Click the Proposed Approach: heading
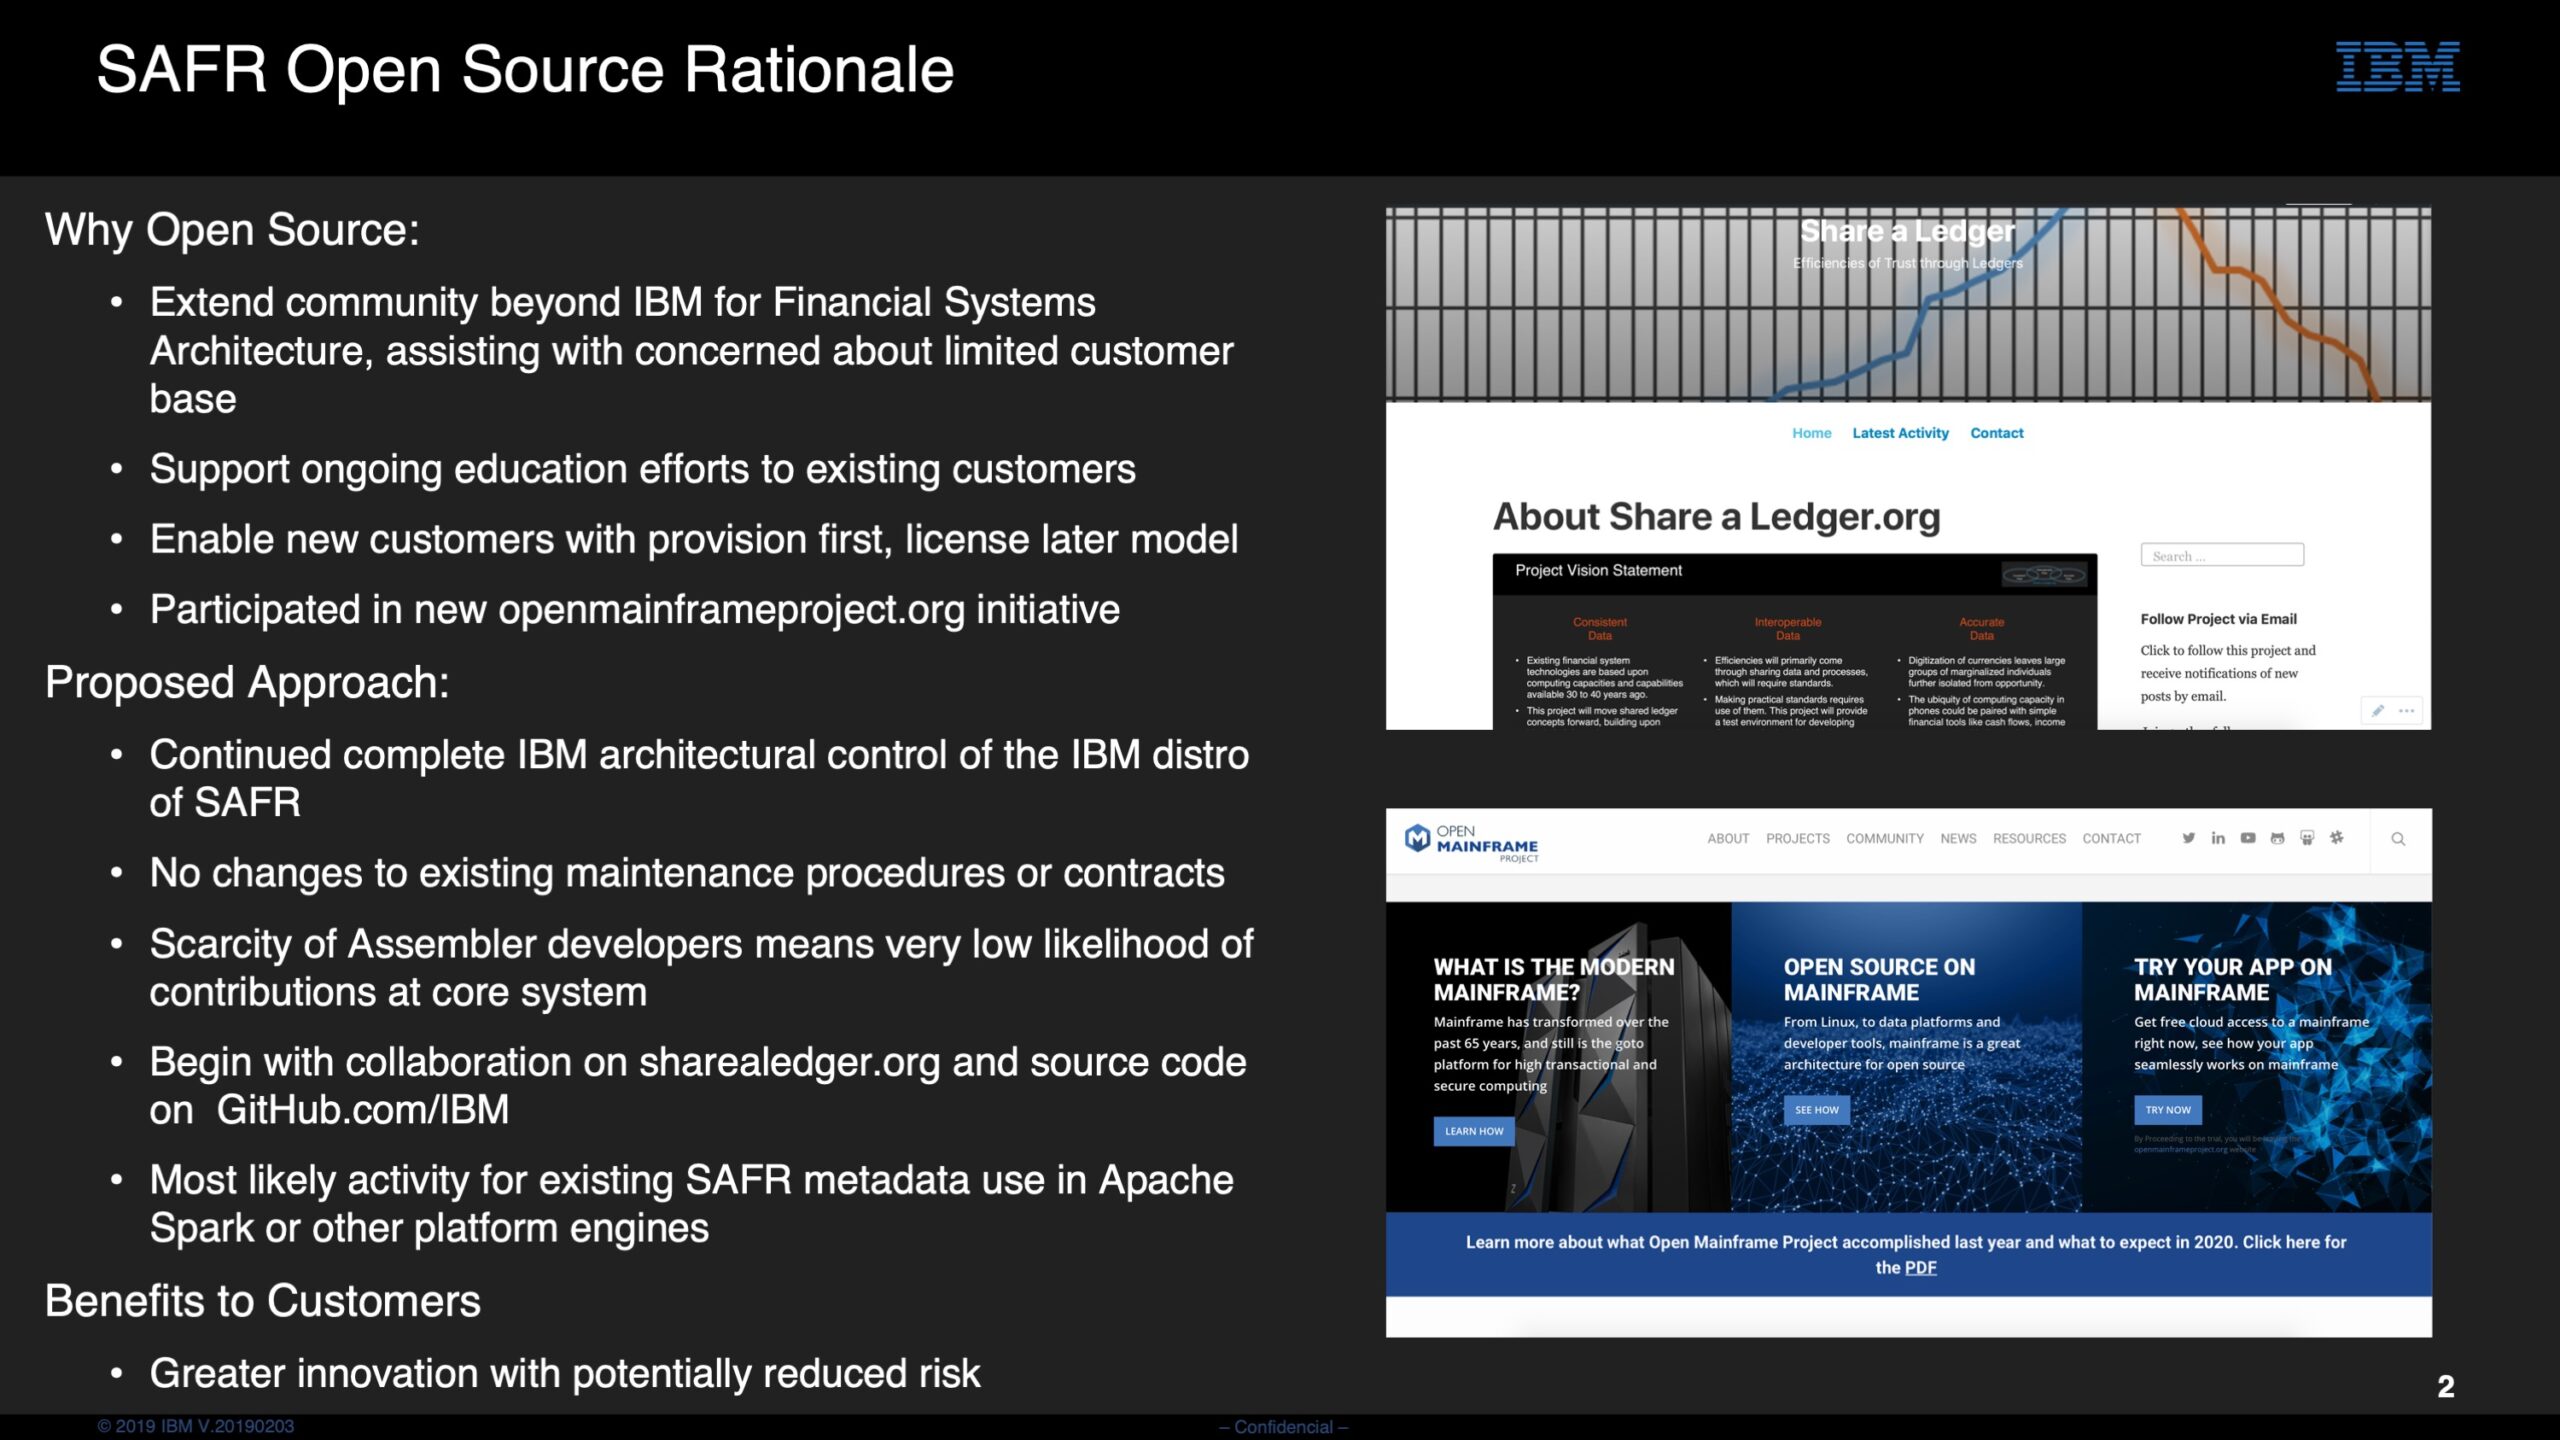 pos(247,683)
